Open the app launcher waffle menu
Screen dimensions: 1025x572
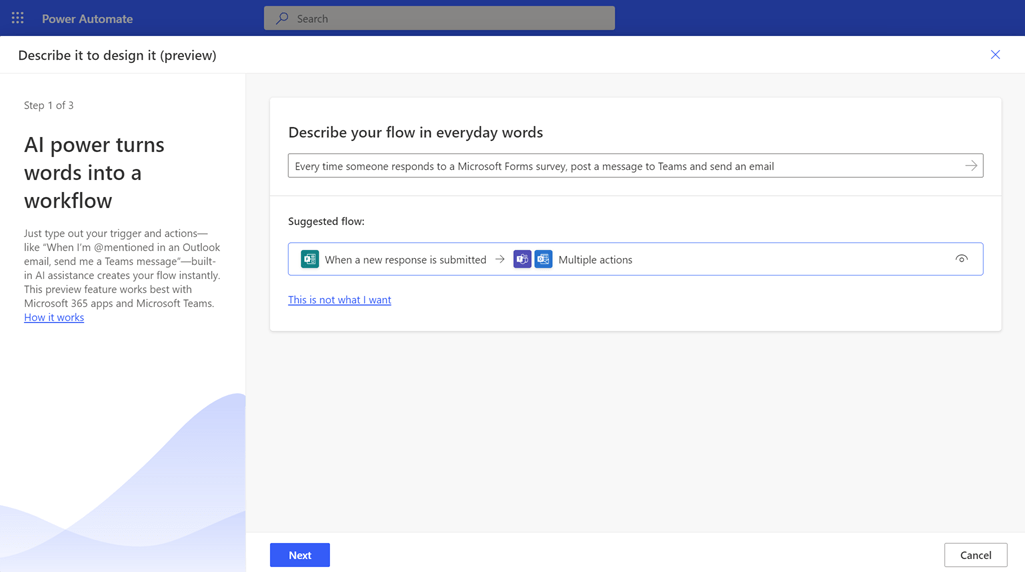point(18,18)
